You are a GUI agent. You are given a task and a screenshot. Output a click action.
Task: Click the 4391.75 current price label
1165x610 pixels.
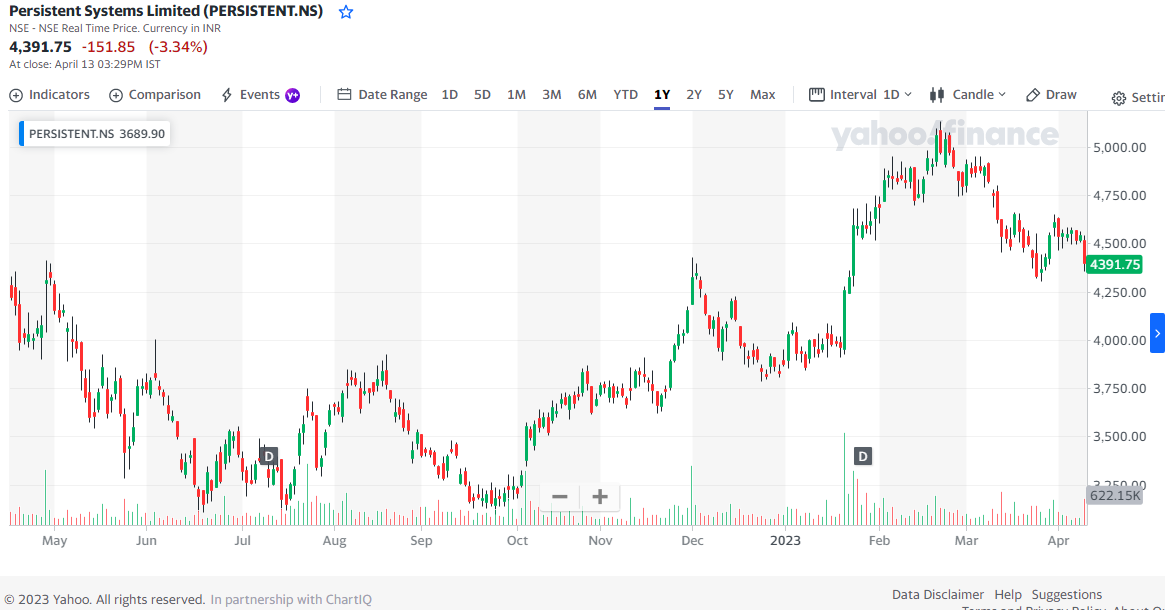click(x=1114, y=265)
